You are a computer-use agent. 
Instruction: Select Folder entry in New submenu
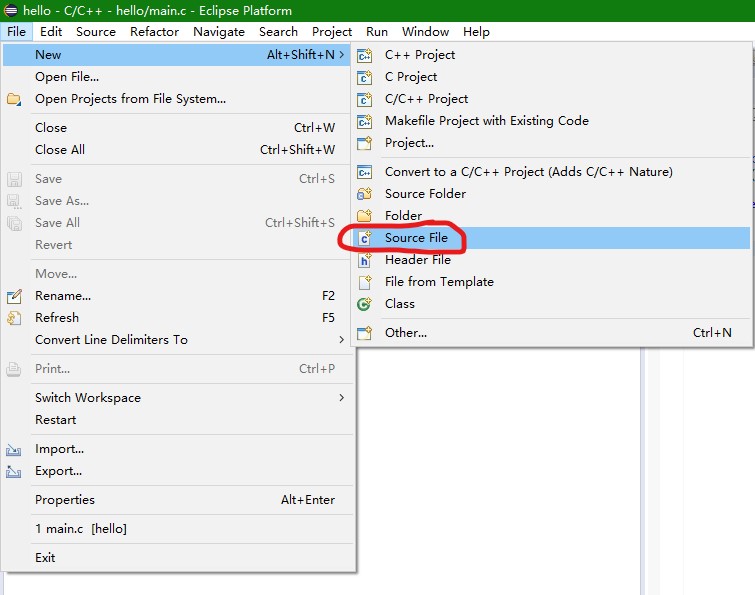pyautogui.click(x=551, y=216)
